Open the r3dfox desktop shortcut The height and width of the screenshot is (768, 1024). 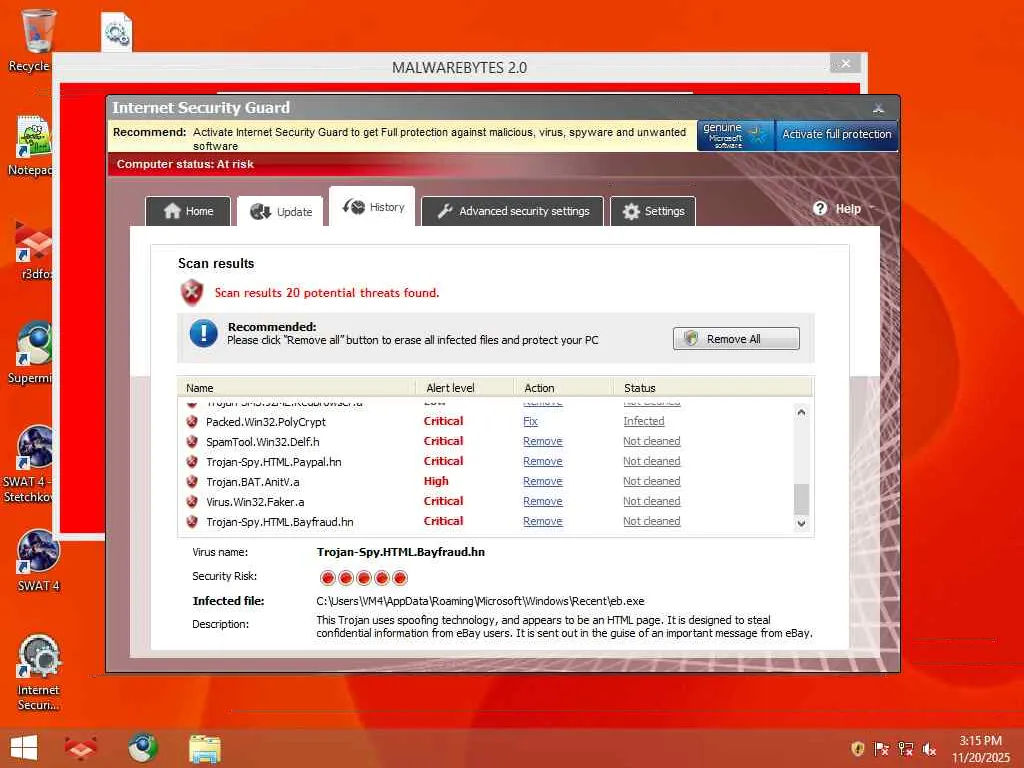pyautogui.click(x=31, y=250)
